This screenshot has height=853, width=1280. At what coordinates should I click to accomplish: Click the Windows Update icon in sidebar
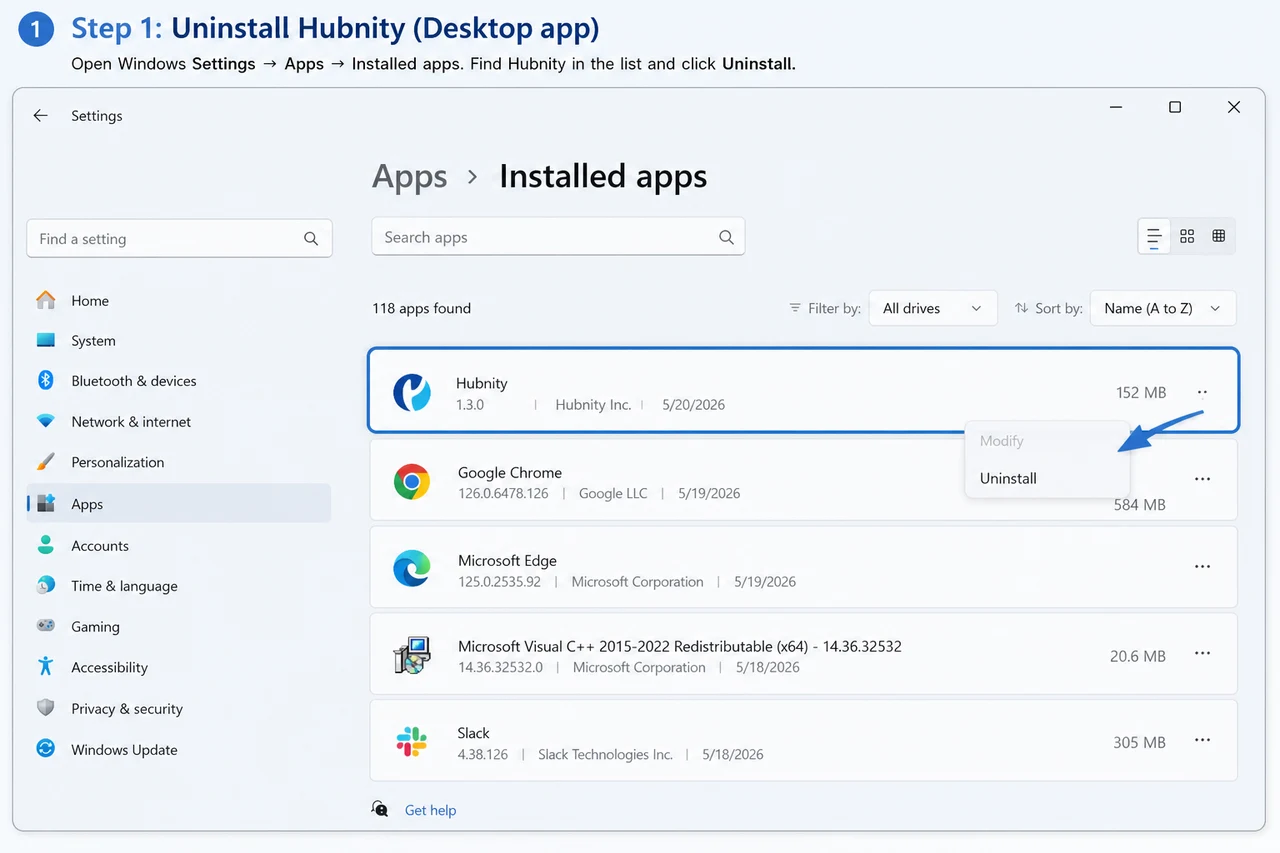(x=45, y=749)
